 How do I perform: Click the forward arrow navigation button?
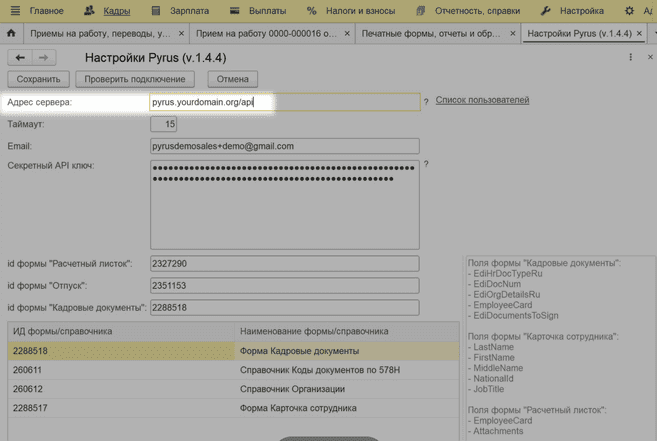[x=43, y=58]
